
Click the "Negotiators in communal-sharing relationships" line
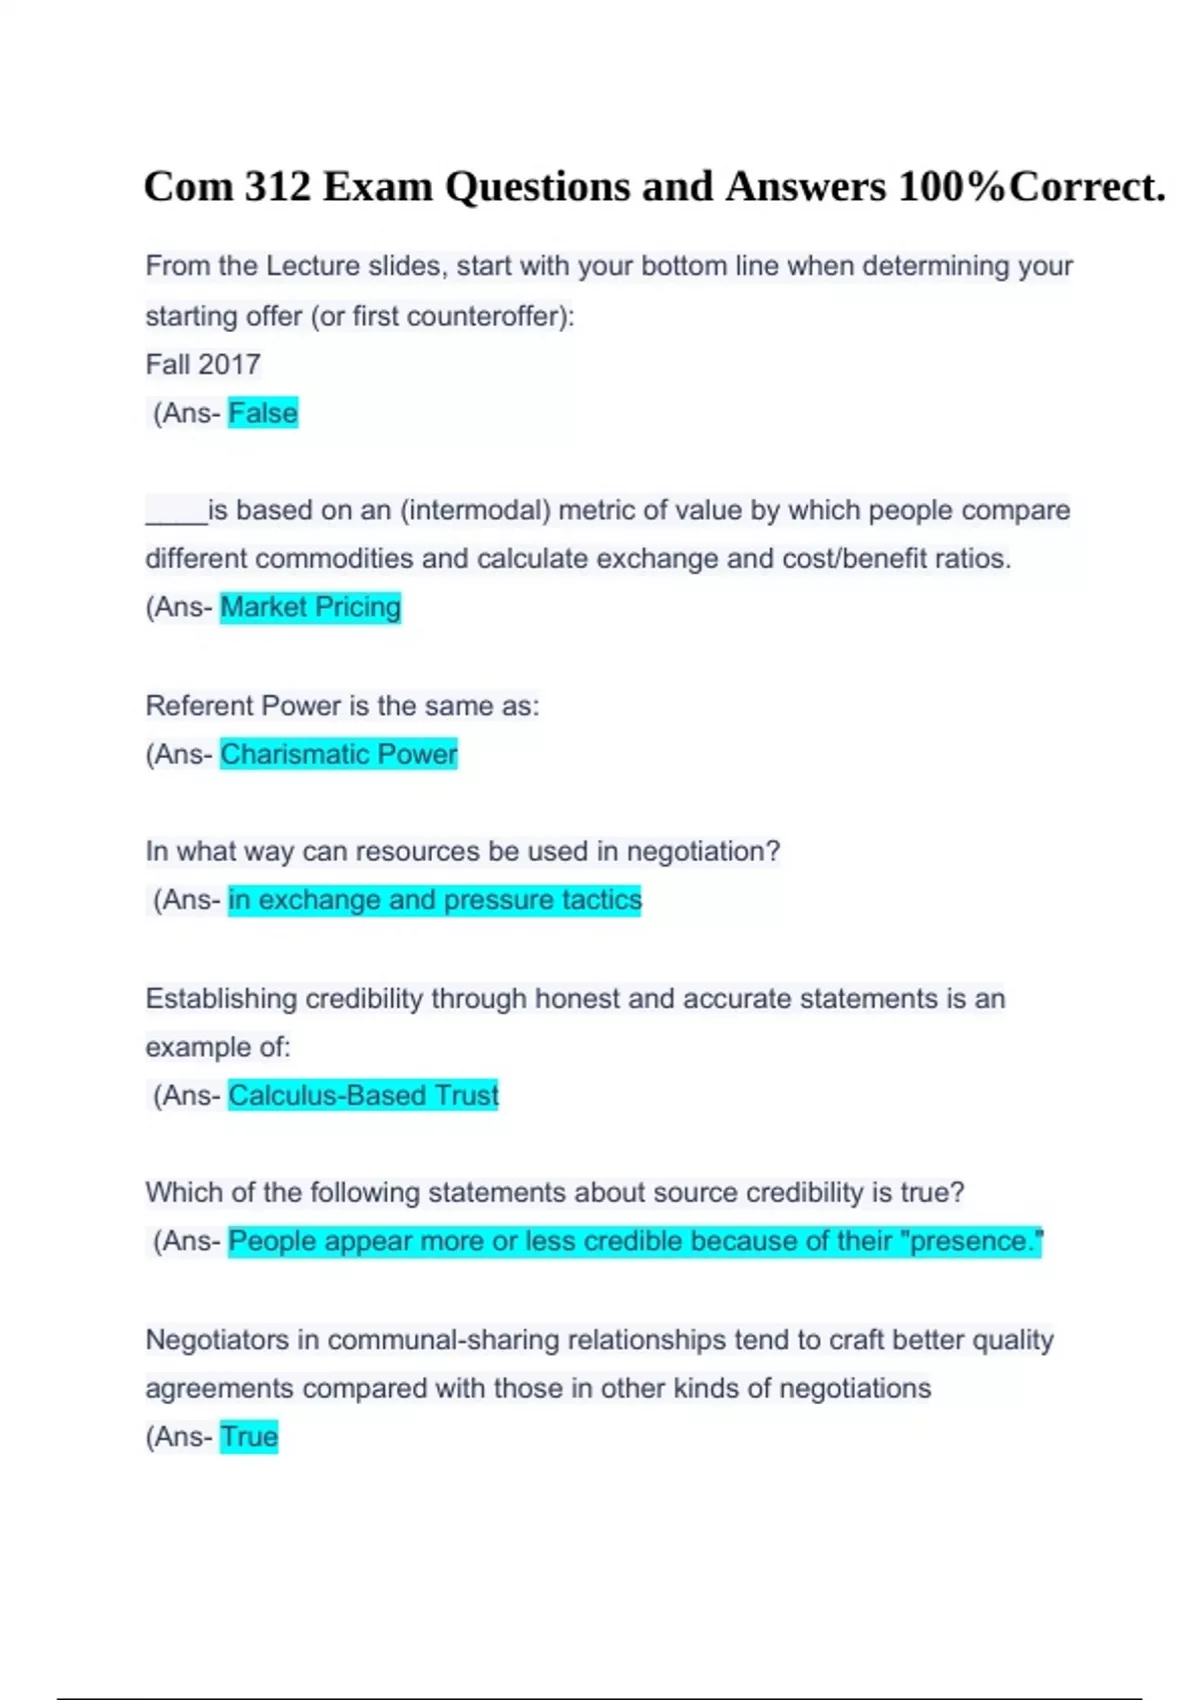tap(599, 1340)
